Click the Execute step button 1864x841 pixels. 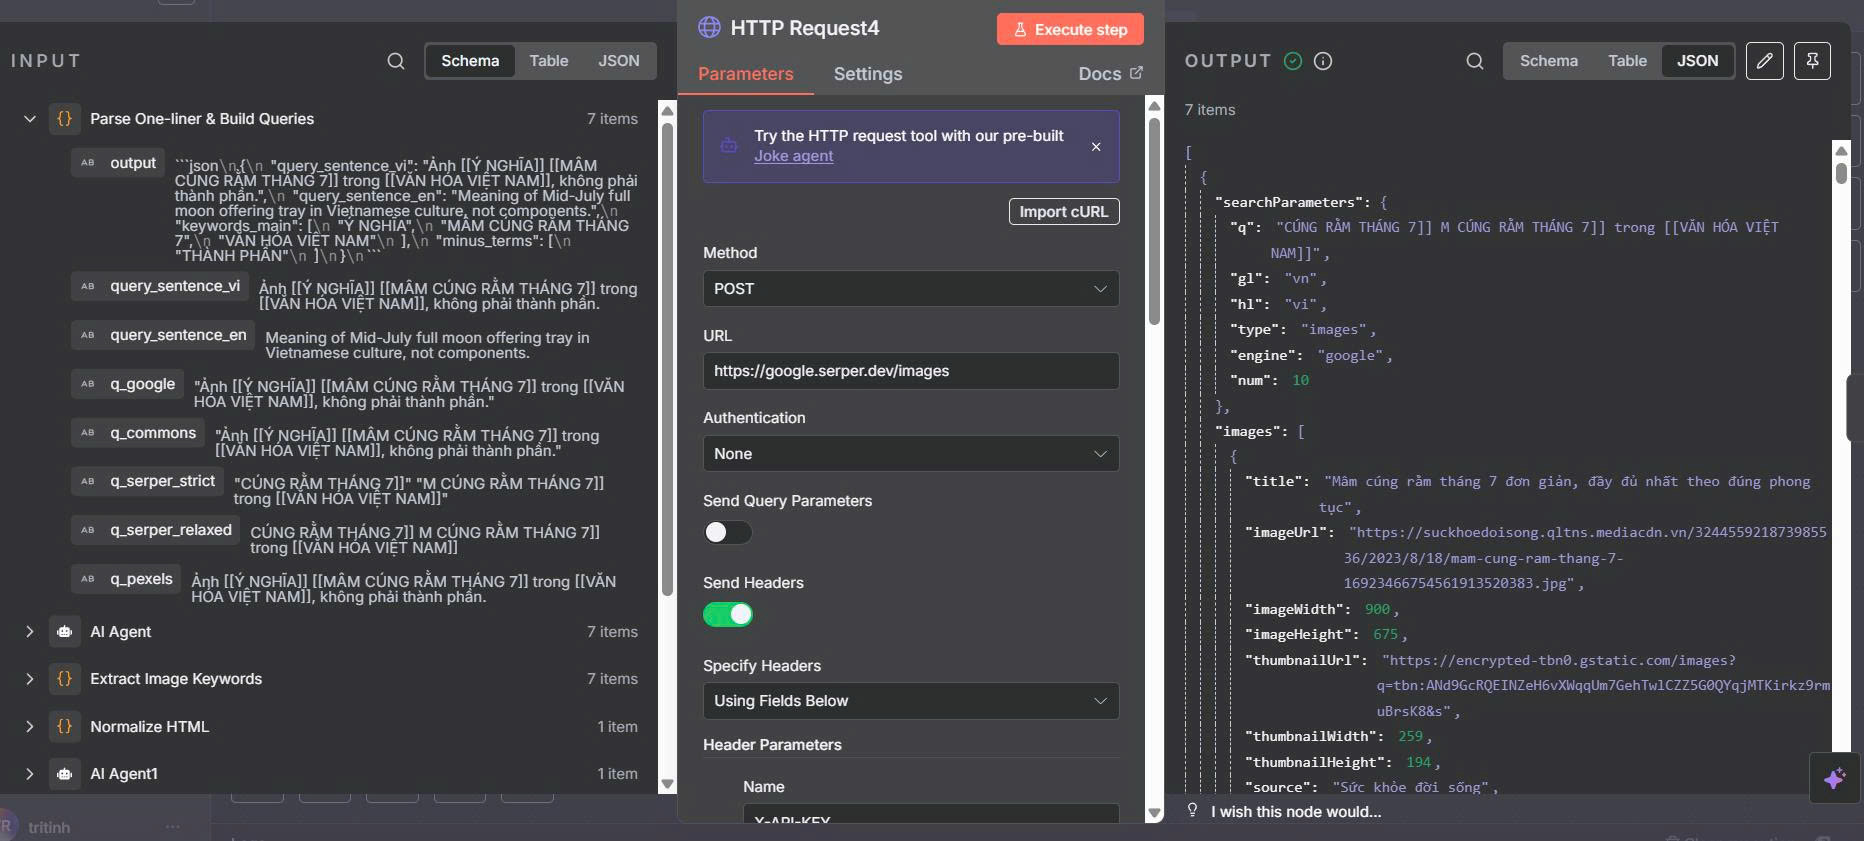tap(1070, 29)
